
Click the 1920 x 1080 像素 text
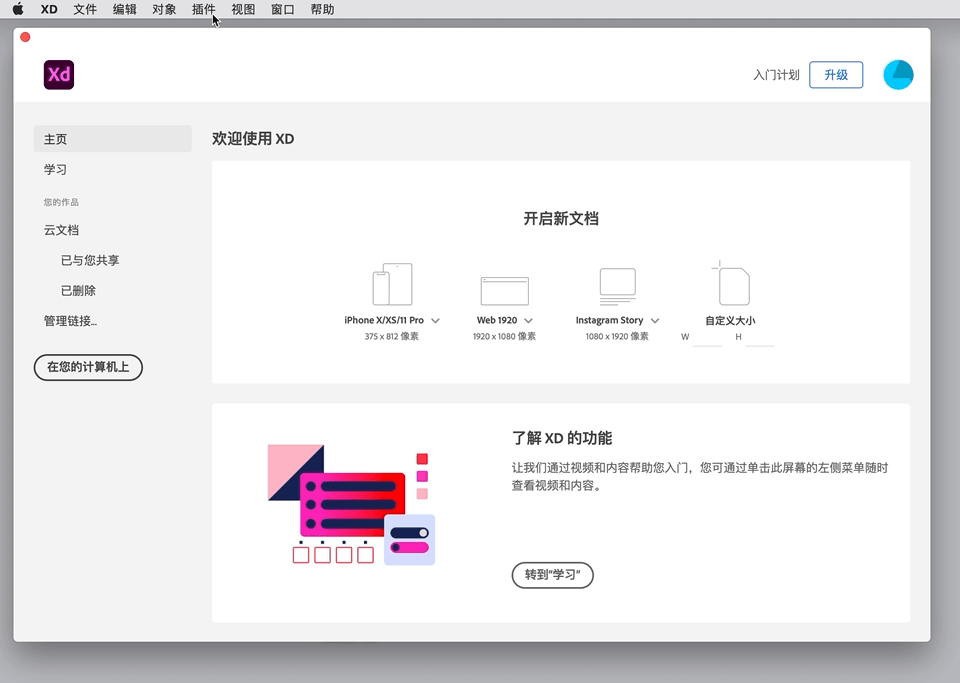[504, 336]
